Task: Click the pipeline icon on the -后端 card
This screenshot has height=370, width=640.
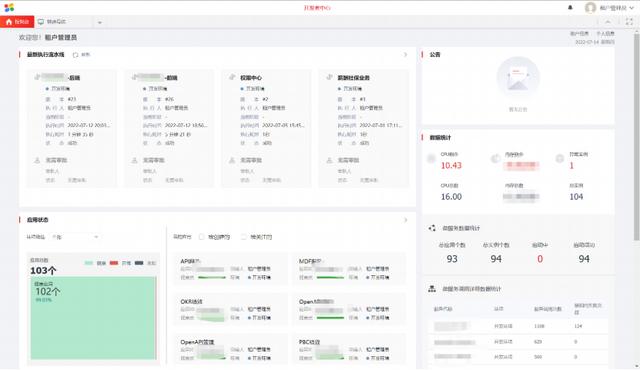Action: pyautogui.click(x=37, y=77)
